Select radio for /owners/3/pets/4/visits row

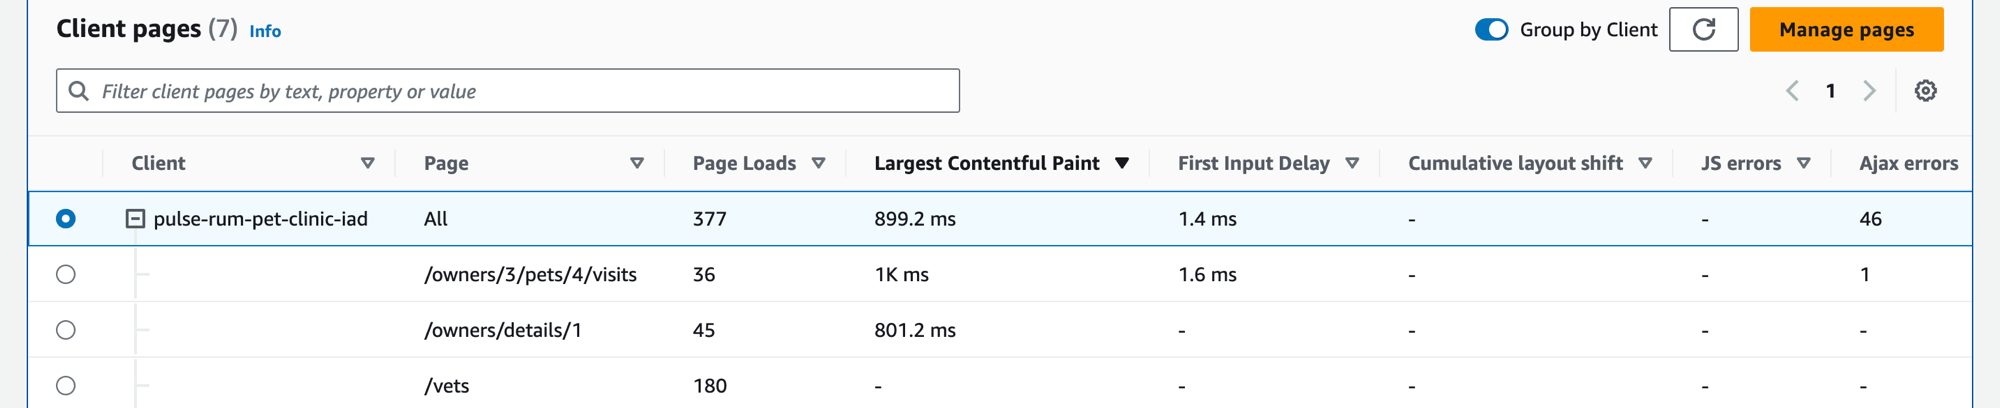tap(66, 274)
